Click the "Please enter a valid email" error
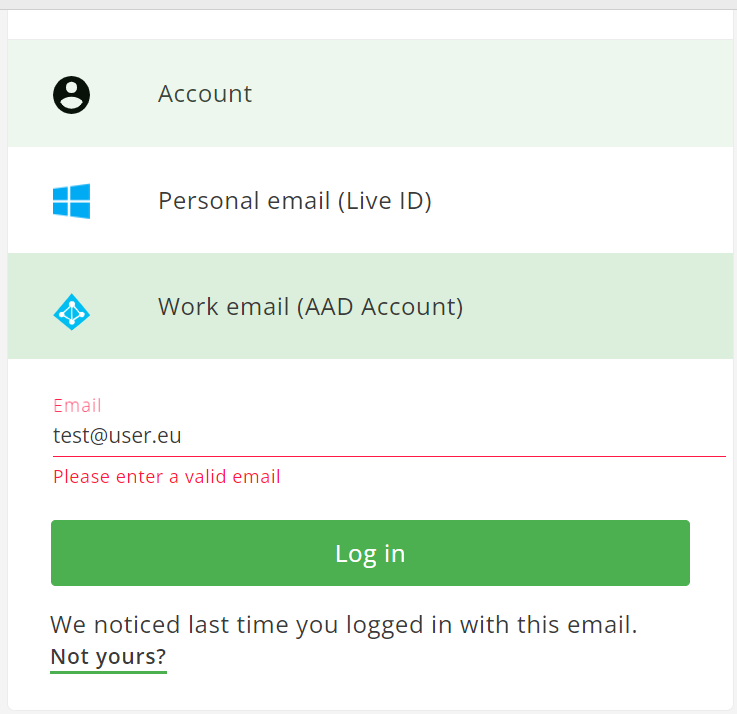737x714 pixels. click(167, 477)
